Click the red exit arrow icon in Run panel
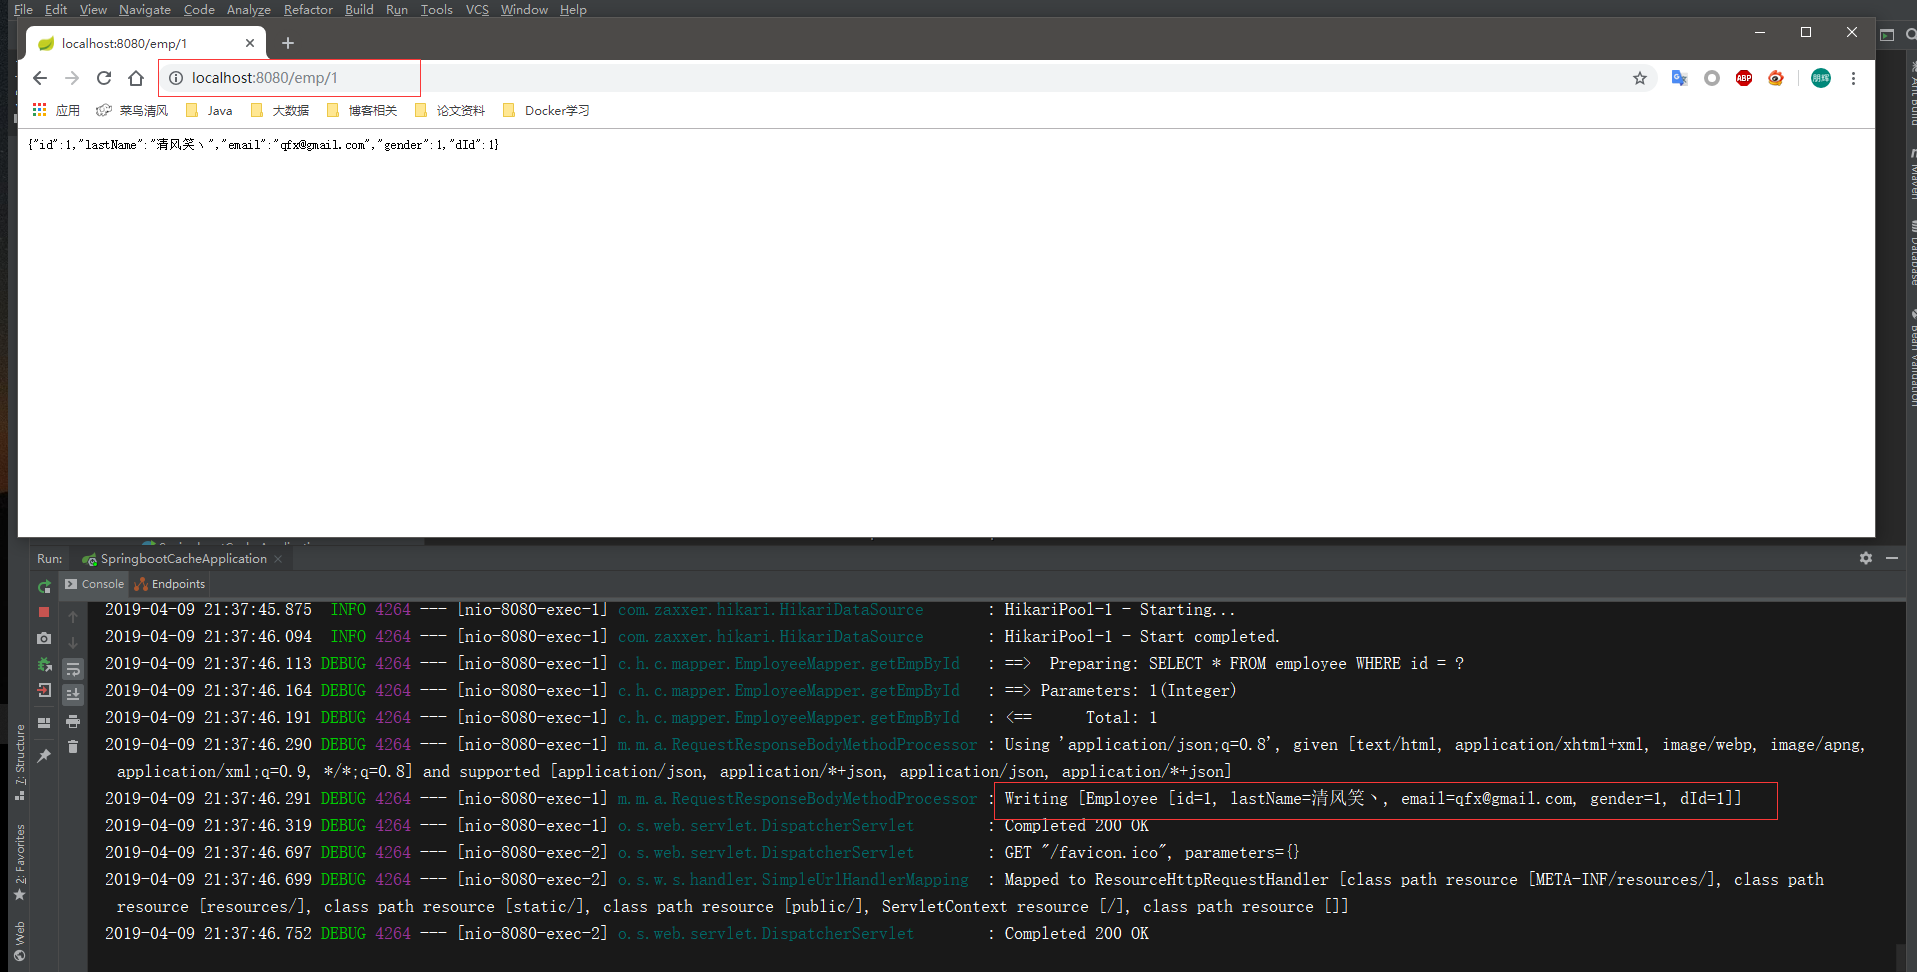The width and height of the screenshot is (1917, 972). [x=44, y=690]
